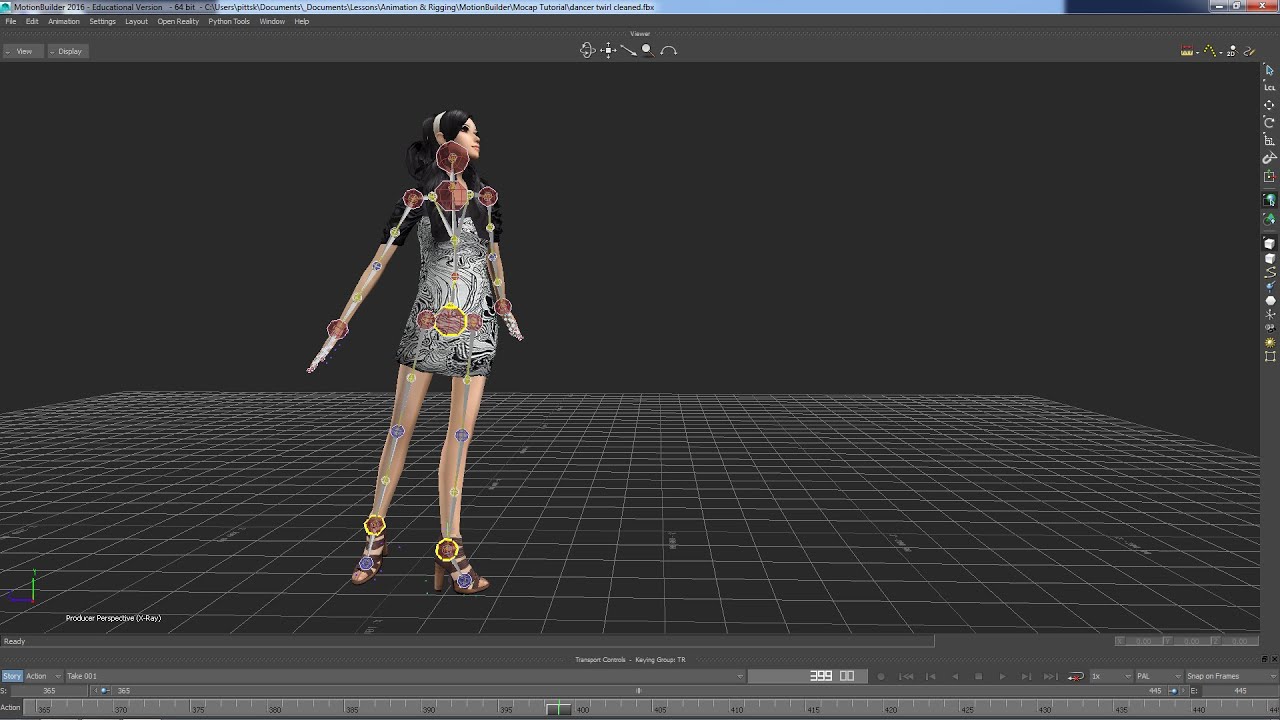Click the second white cube display icon
Viewport: 1280px width, 720px height.
point(1270,258)
